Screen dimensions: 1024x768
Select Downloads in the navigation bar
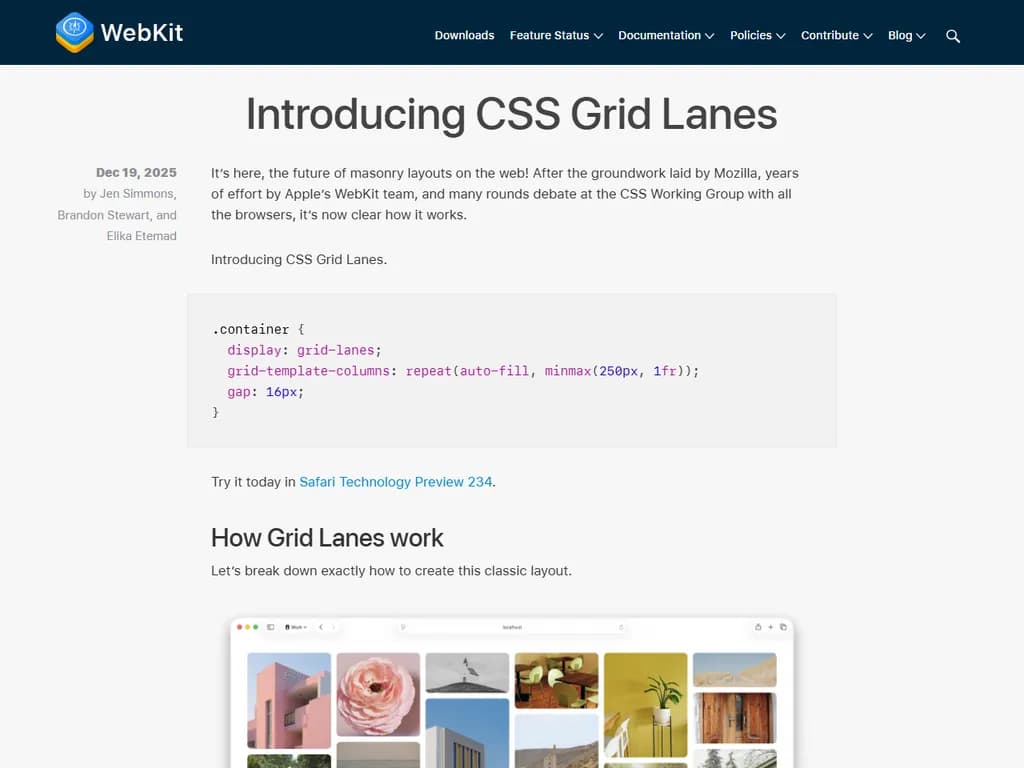464,35
